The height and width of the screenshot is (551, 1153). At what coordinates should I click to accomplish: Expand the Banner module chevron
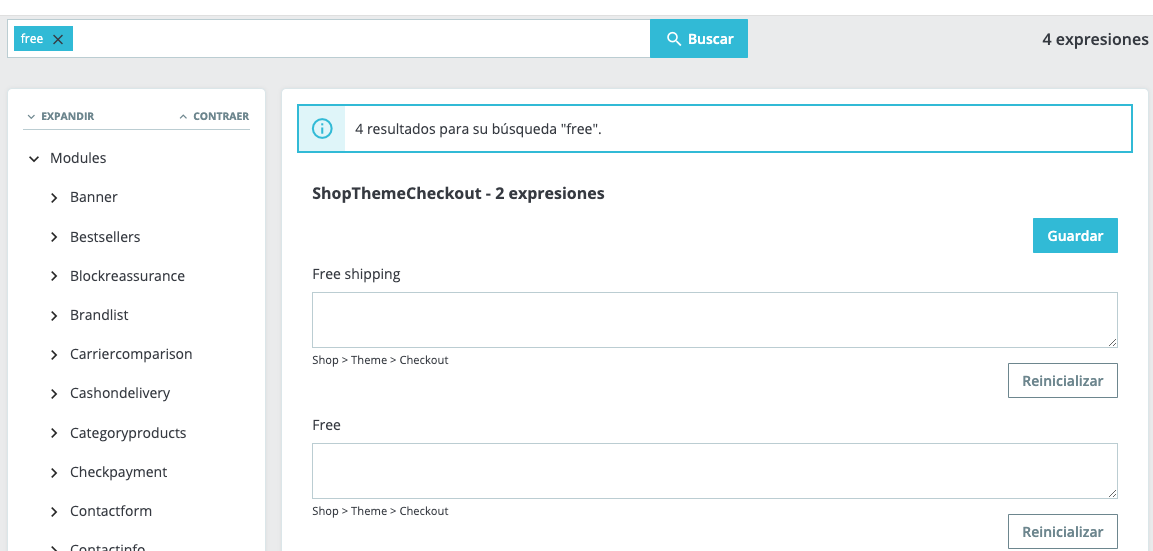click(x=54, y=198)
